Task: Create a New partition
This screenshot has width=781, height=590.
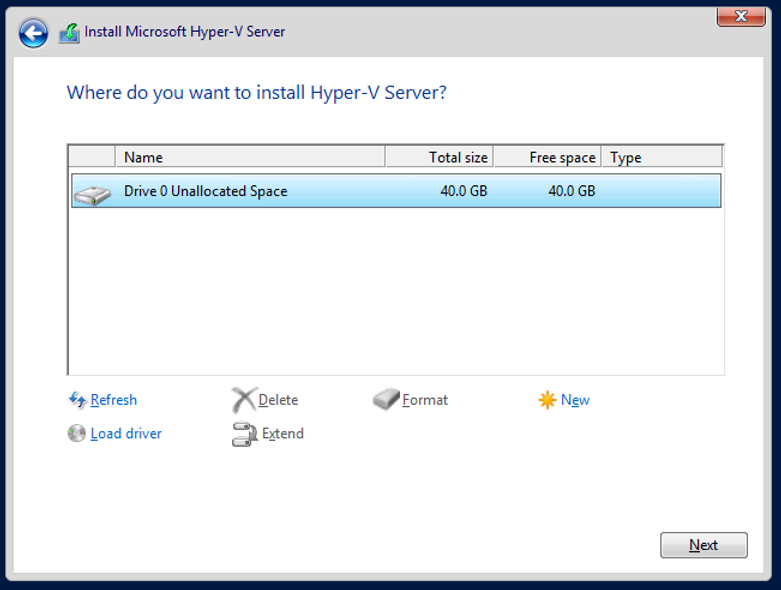Action: (x=575, y=400)
